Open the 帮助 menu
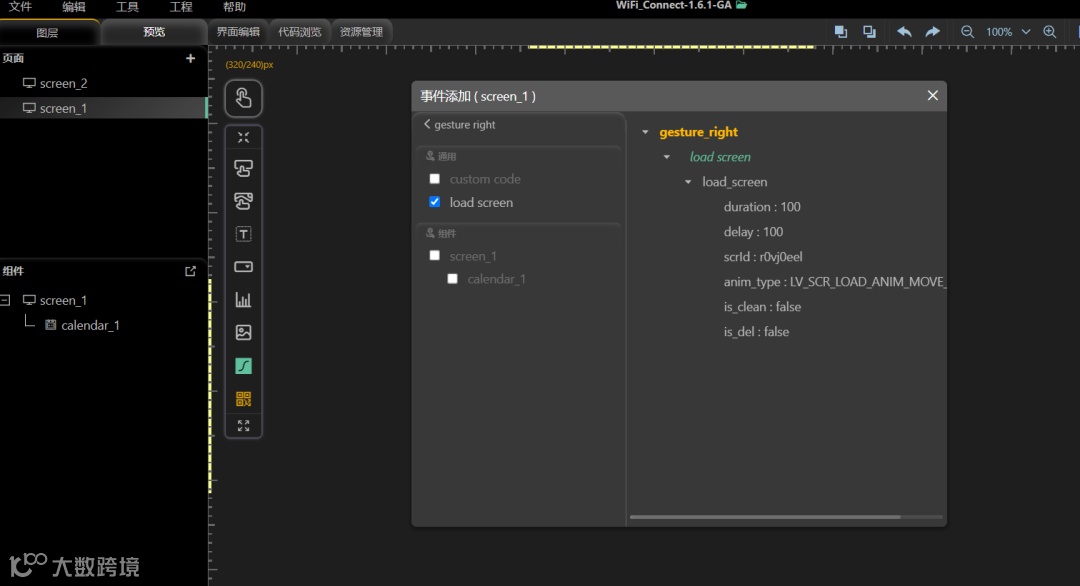Viewport: 1080px width, 586px height. coord(234,7)
